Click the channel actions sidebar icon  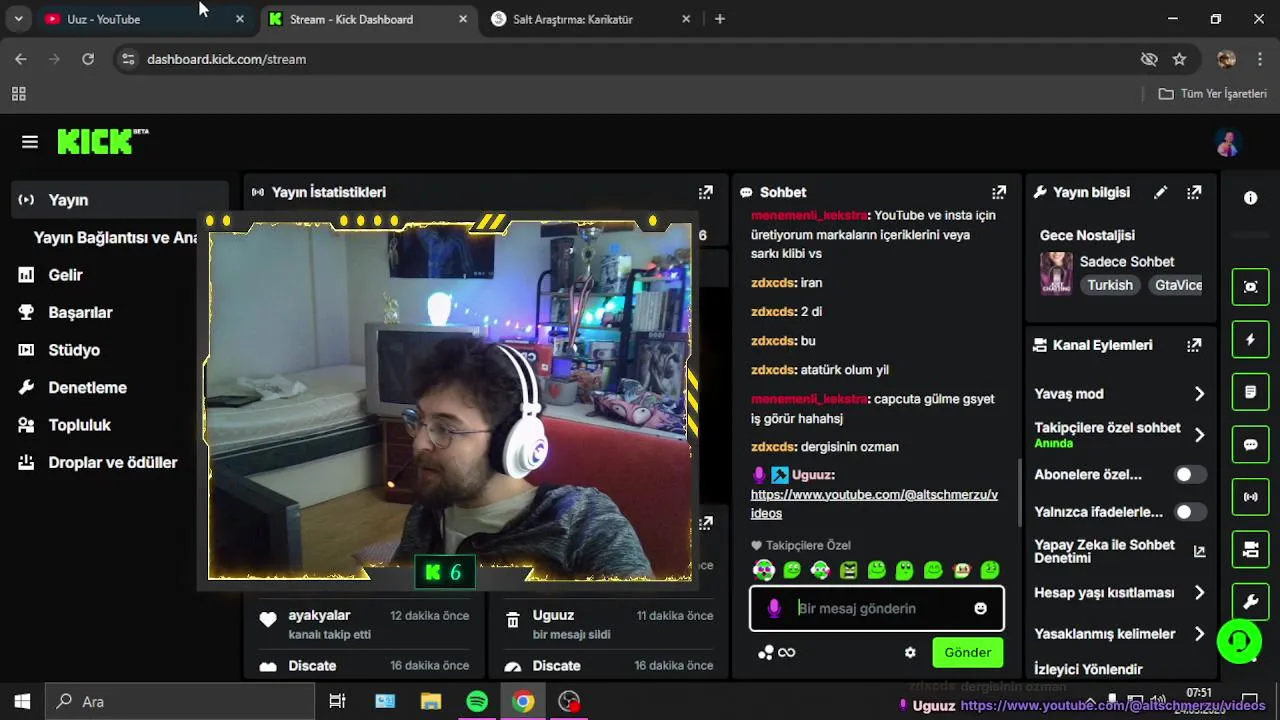(1250, 549)
